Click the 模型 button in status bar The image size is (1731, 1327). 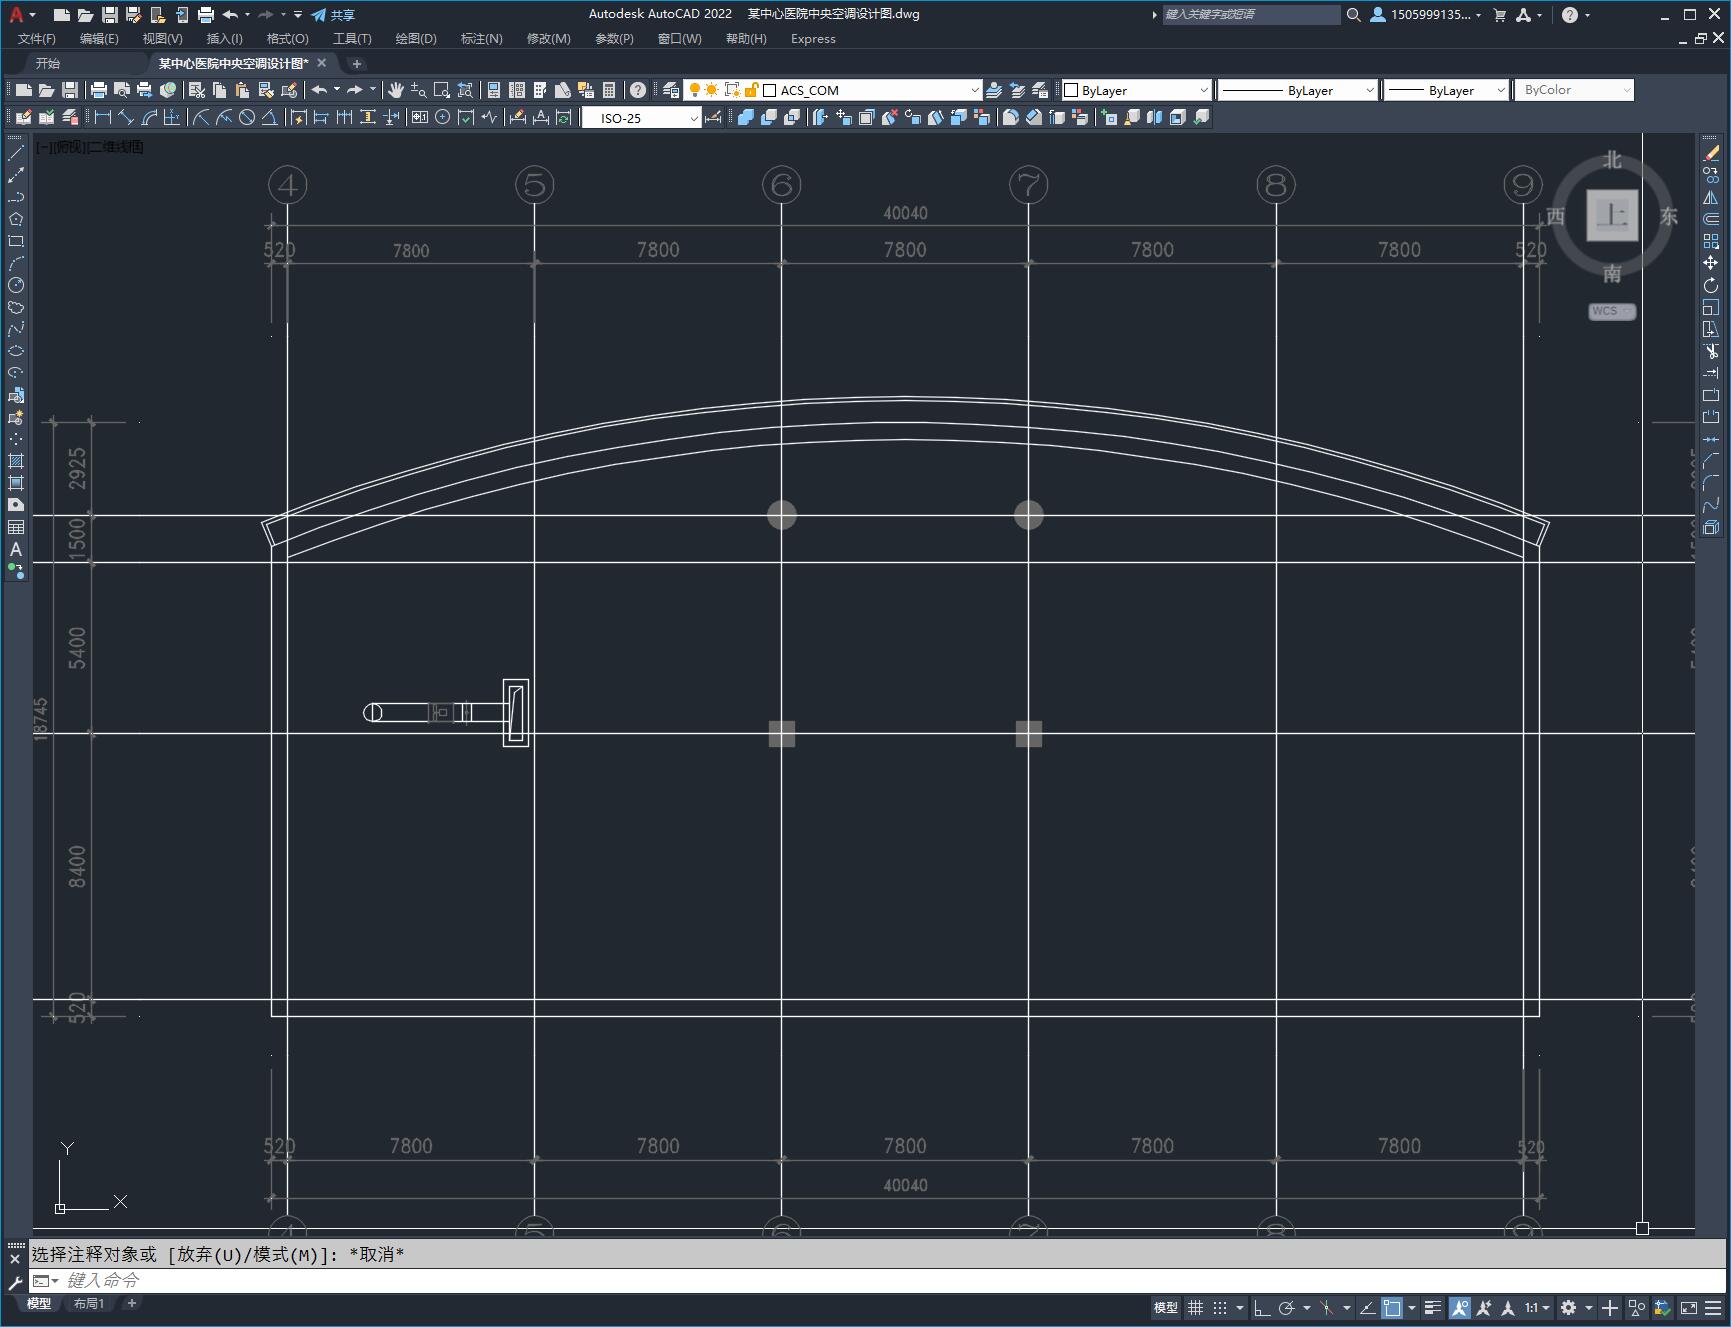coord(1166,1308)
